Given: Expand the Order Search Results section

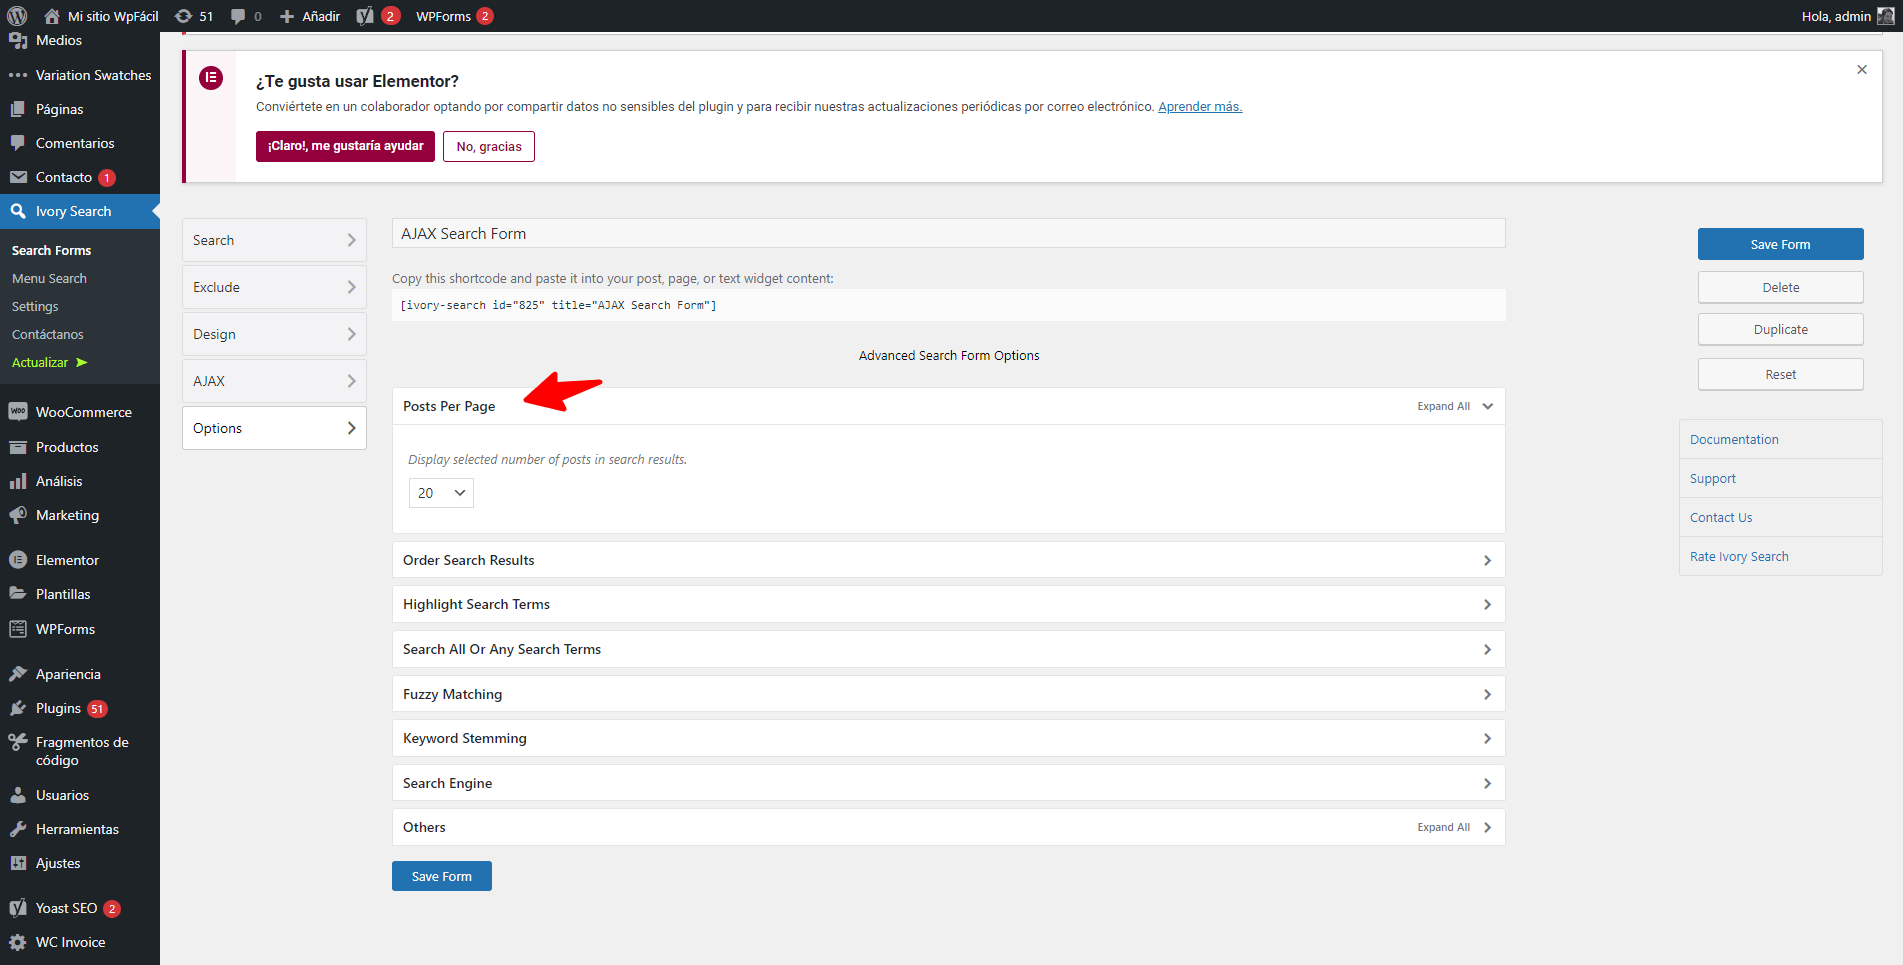Looking at the screenshot, I should point(948,560).
